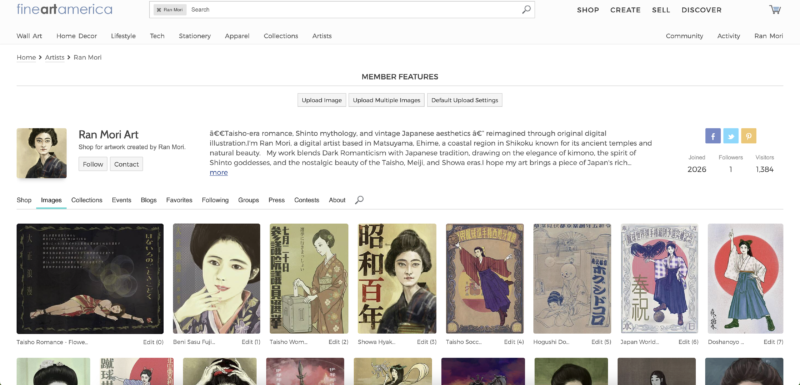Share profile on Twitter icon
800x385 pixels.
point(731,136)
